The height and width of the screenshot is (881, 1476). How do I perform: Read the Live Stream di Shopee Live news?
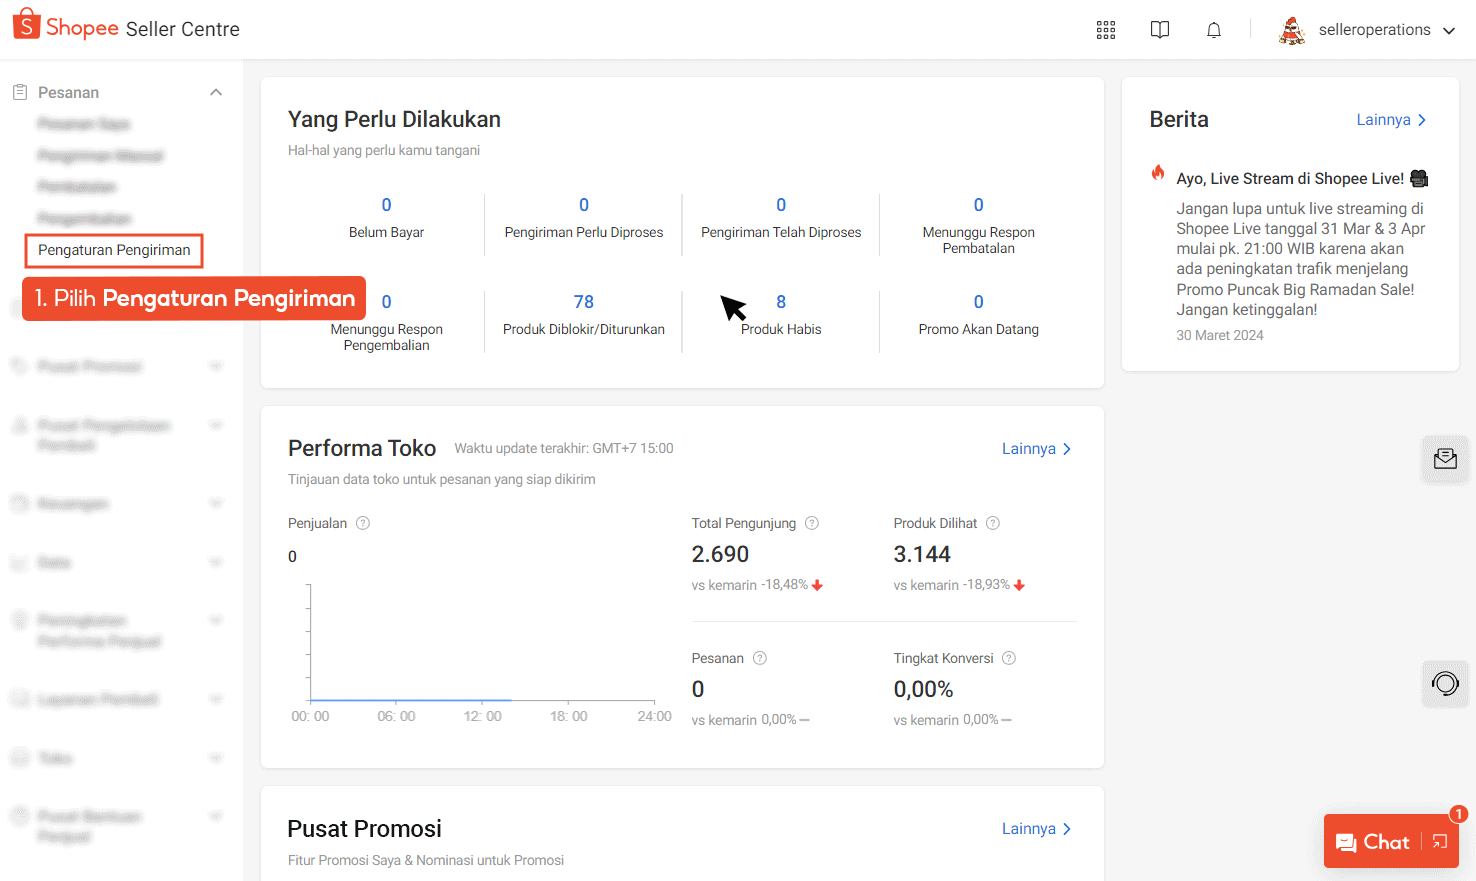pyautogui.click(x=1289, y=179)
